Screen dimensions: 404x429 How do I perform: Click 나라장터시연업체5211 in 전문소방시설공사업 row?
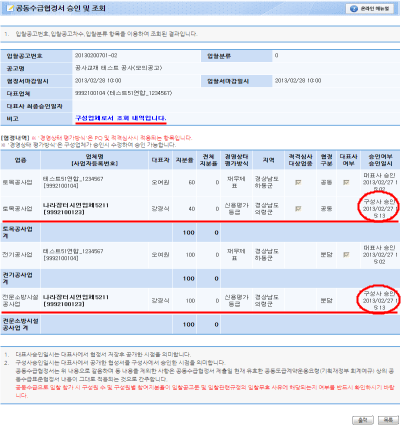(76, 297)
